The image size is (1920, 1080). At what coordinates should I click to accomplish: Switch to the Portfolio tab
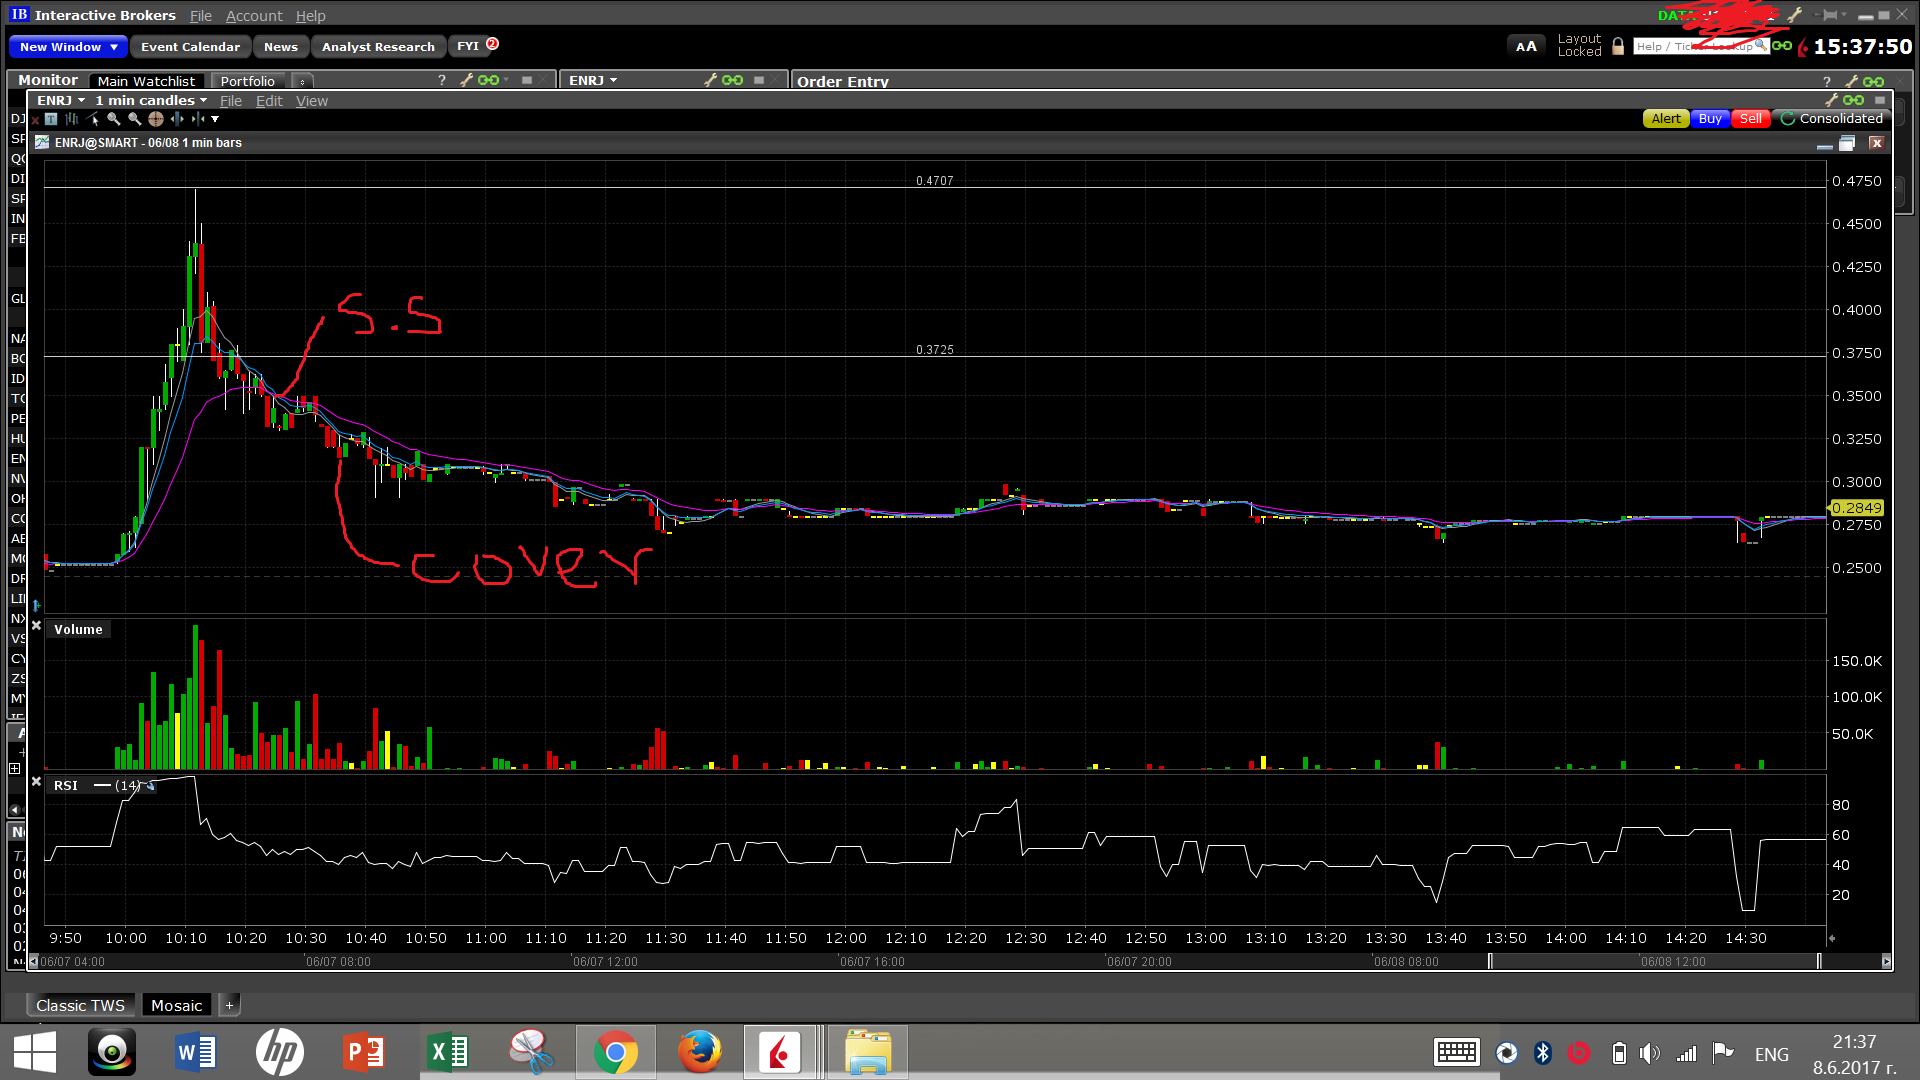click(x=247, y=81)
